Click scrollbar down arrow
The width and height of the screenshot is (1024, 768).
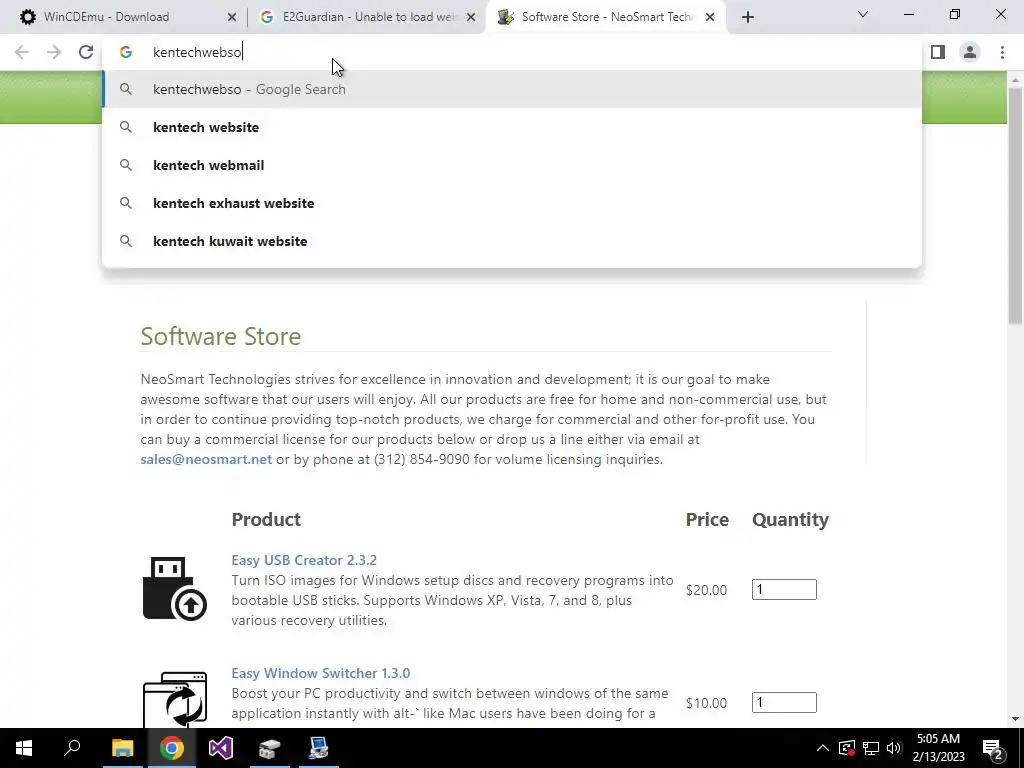point(1015,719)
